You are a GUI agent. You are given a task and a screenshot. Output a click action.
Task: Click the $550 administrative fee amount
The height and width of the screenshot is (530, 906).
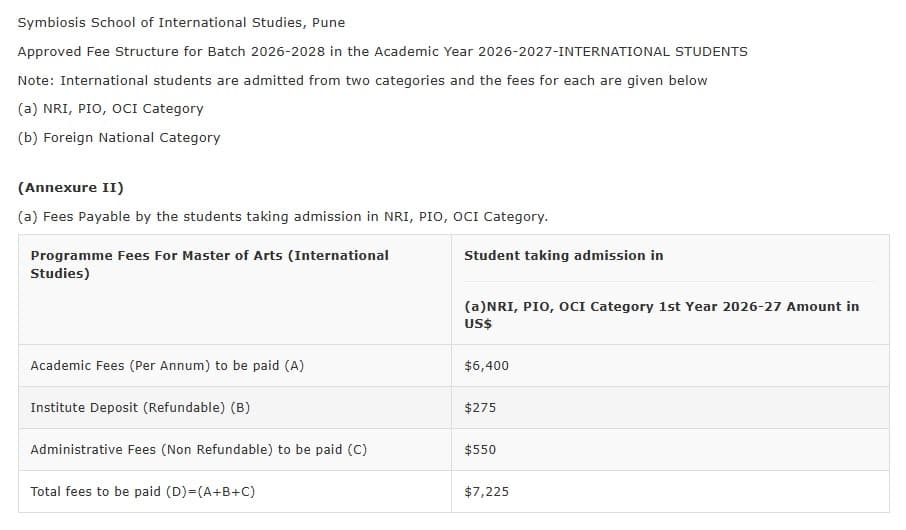[480, 450]
